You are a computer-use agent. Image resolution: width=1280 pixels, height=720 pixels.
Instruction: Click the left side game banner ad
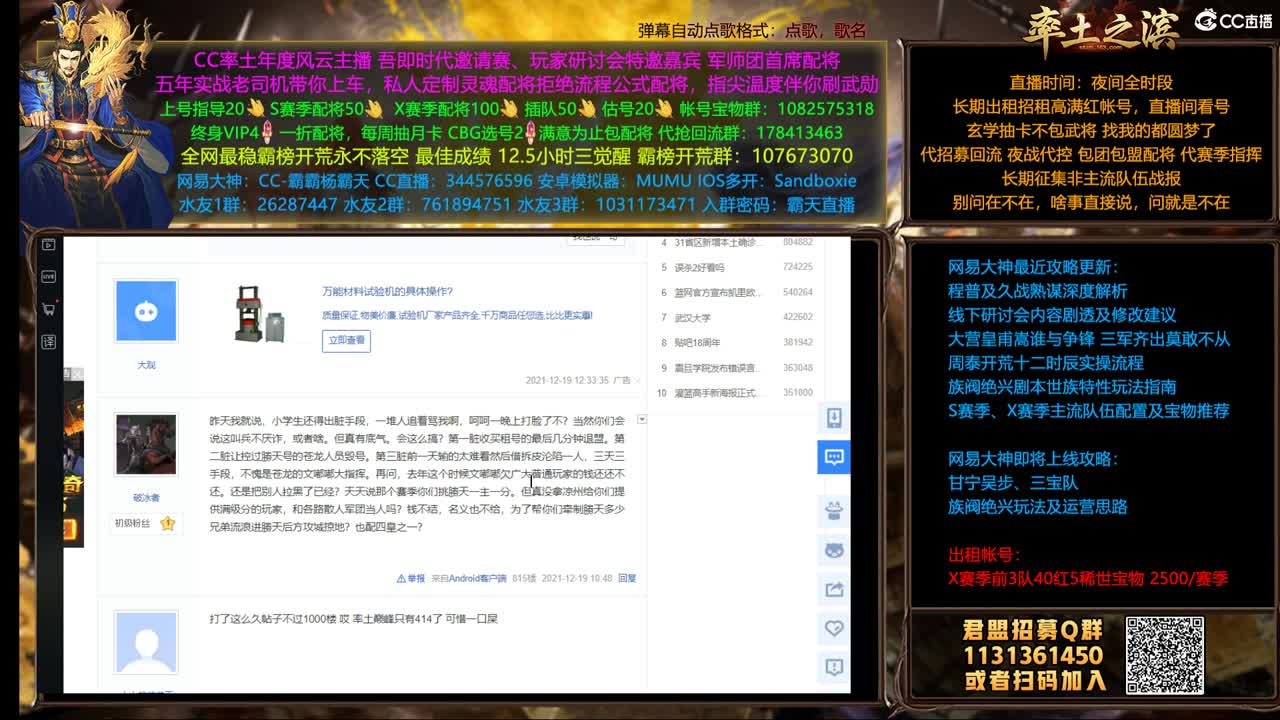tap(73, 457)
